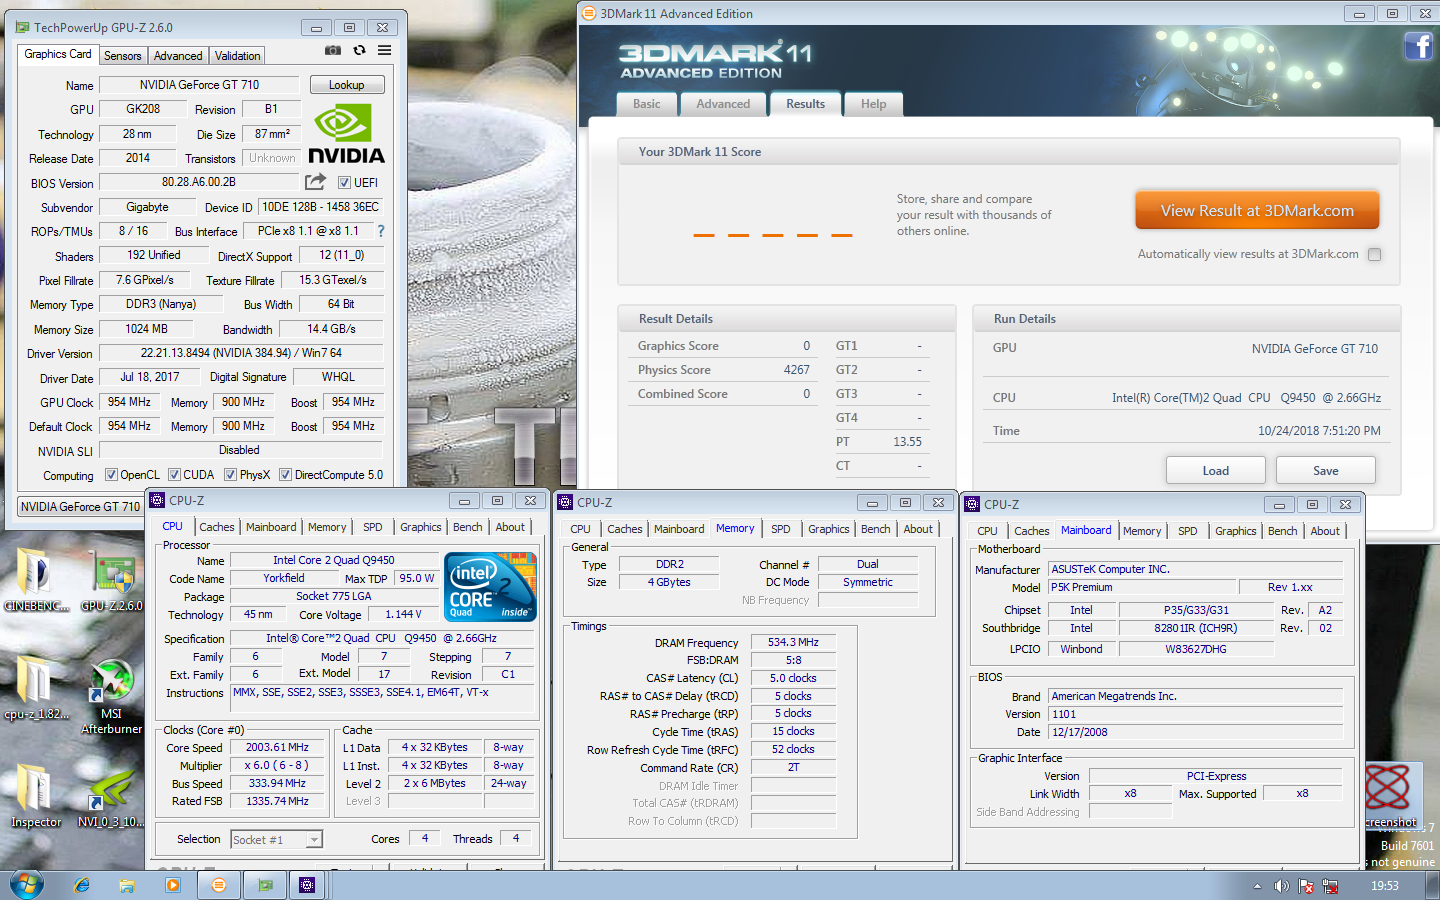Open Windows Explorer from taskbar

pos(127,885)
